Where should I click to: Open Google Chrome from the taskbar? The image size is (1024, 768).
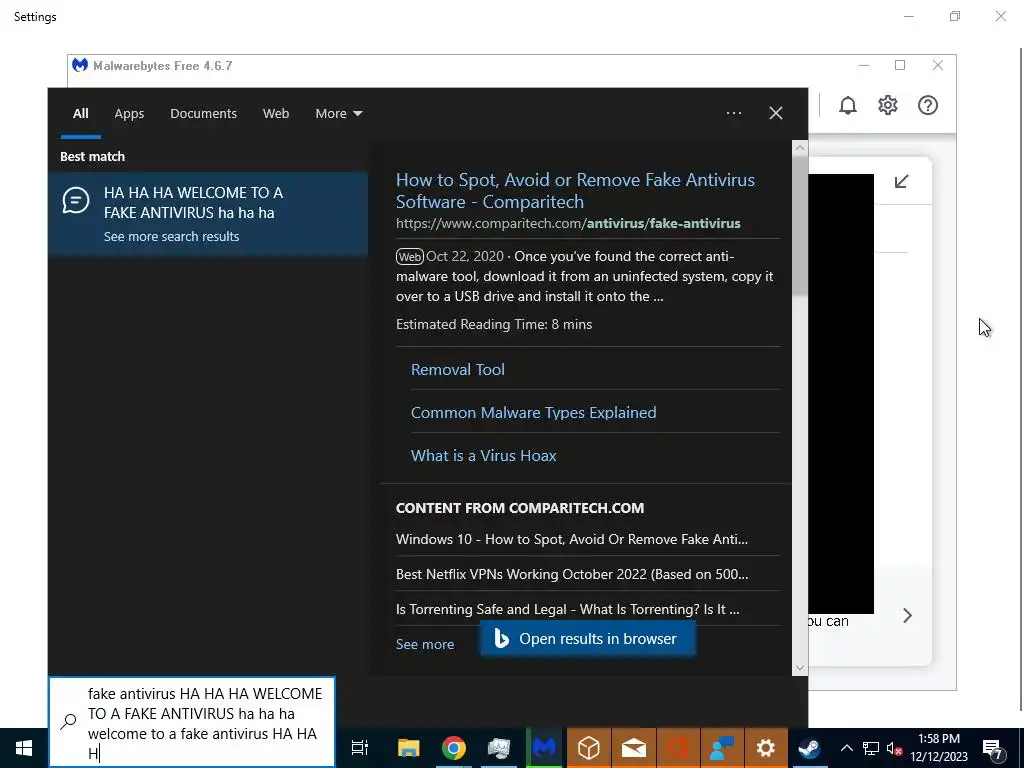click(454, 748)
